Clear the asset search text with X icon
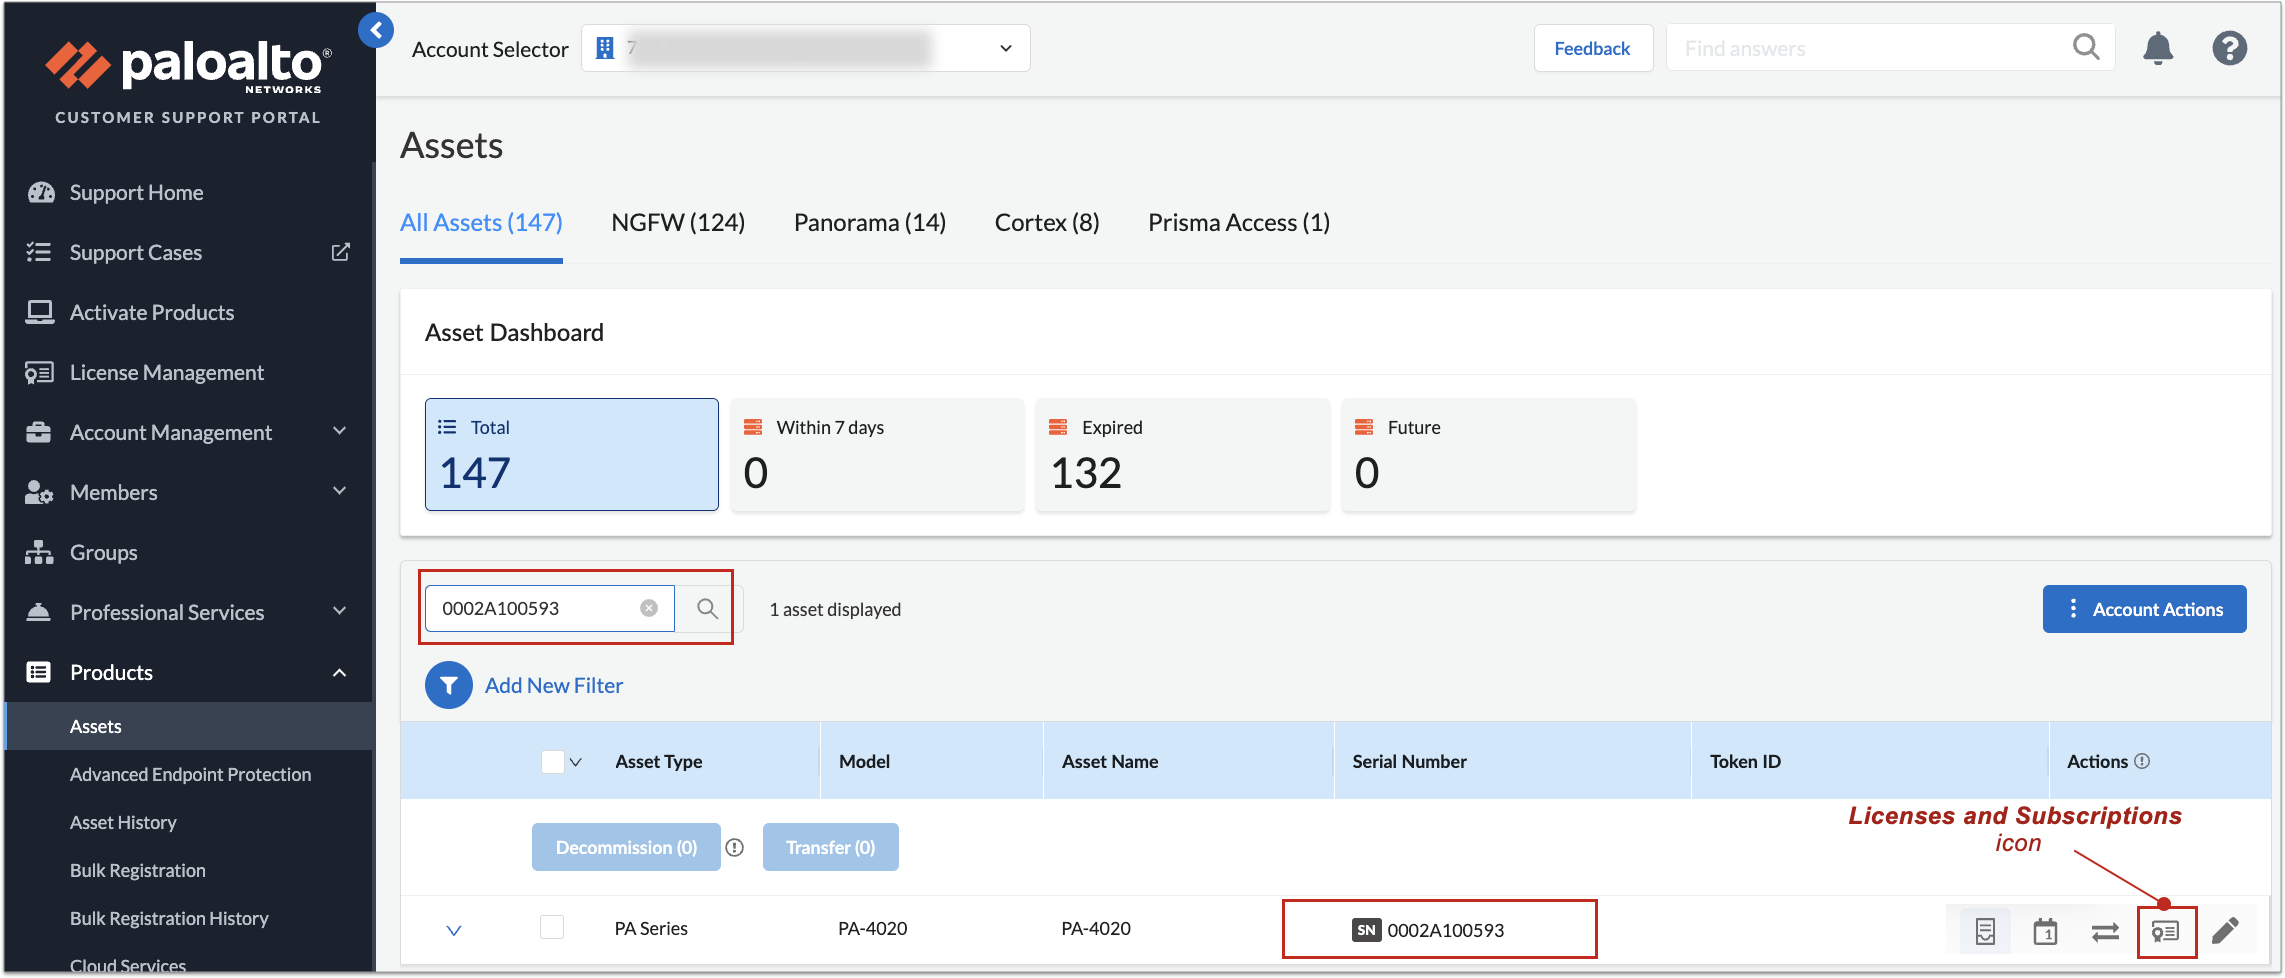The height and width of the screenshot is (978, 2285). [649, 609]
